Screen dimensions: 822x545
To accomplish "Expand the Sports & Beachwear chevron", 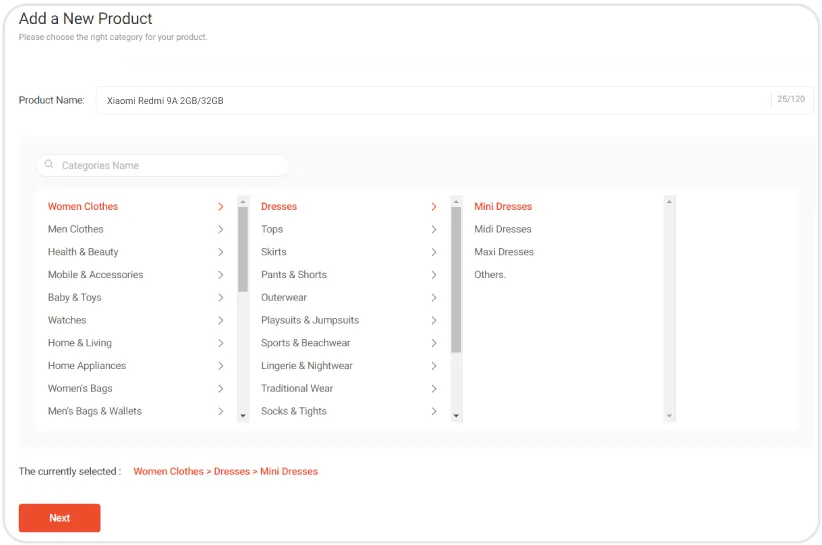I will pos(433,343).
